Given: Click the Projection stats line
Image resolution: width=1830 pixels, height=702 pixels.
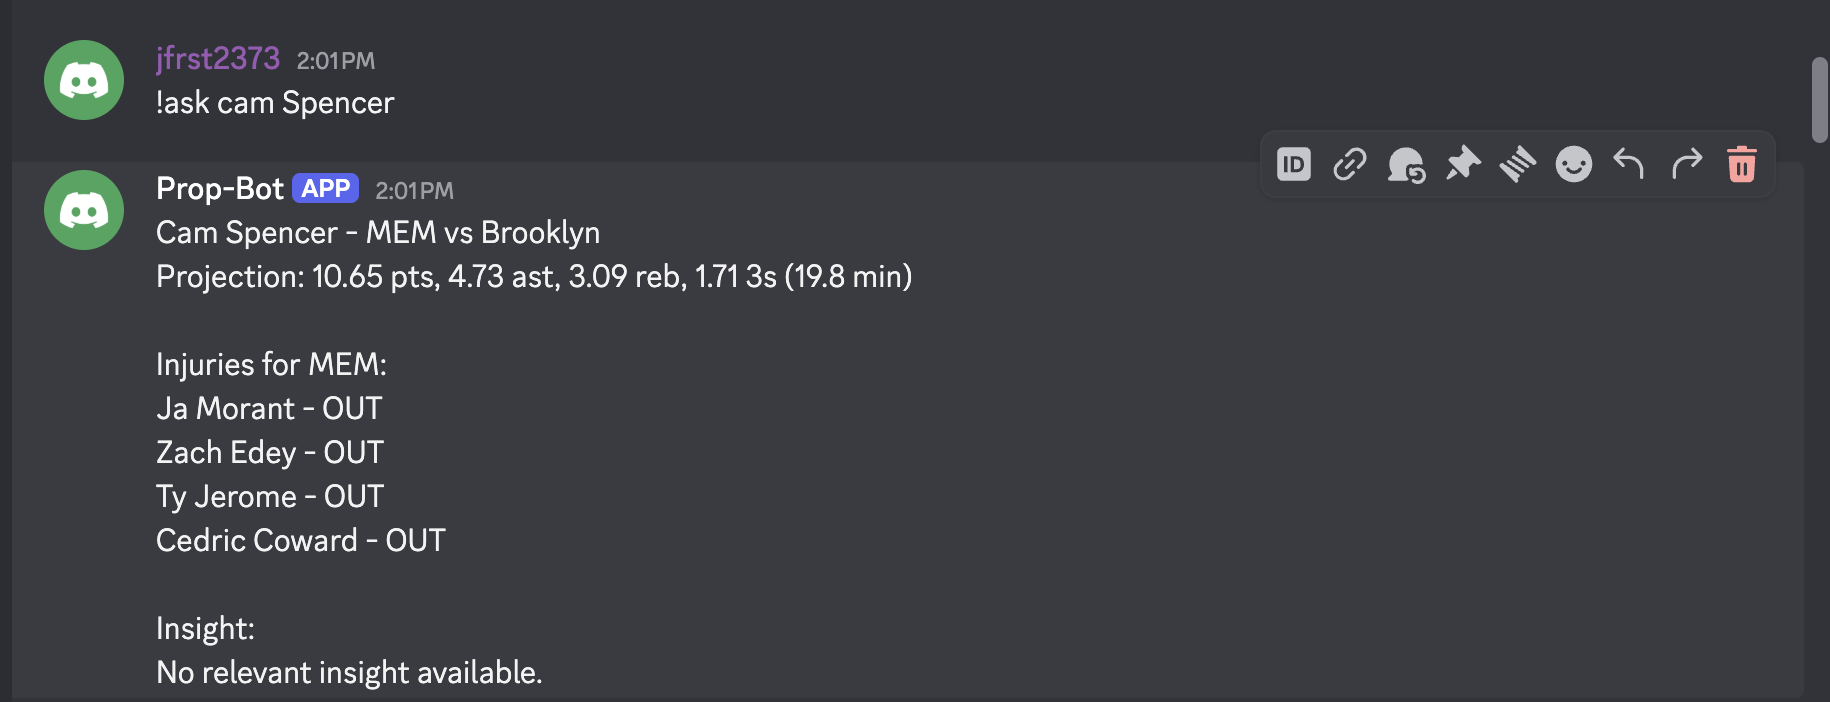Looking at the screenshot, I should pyautogui.click(x=534, y=277).
